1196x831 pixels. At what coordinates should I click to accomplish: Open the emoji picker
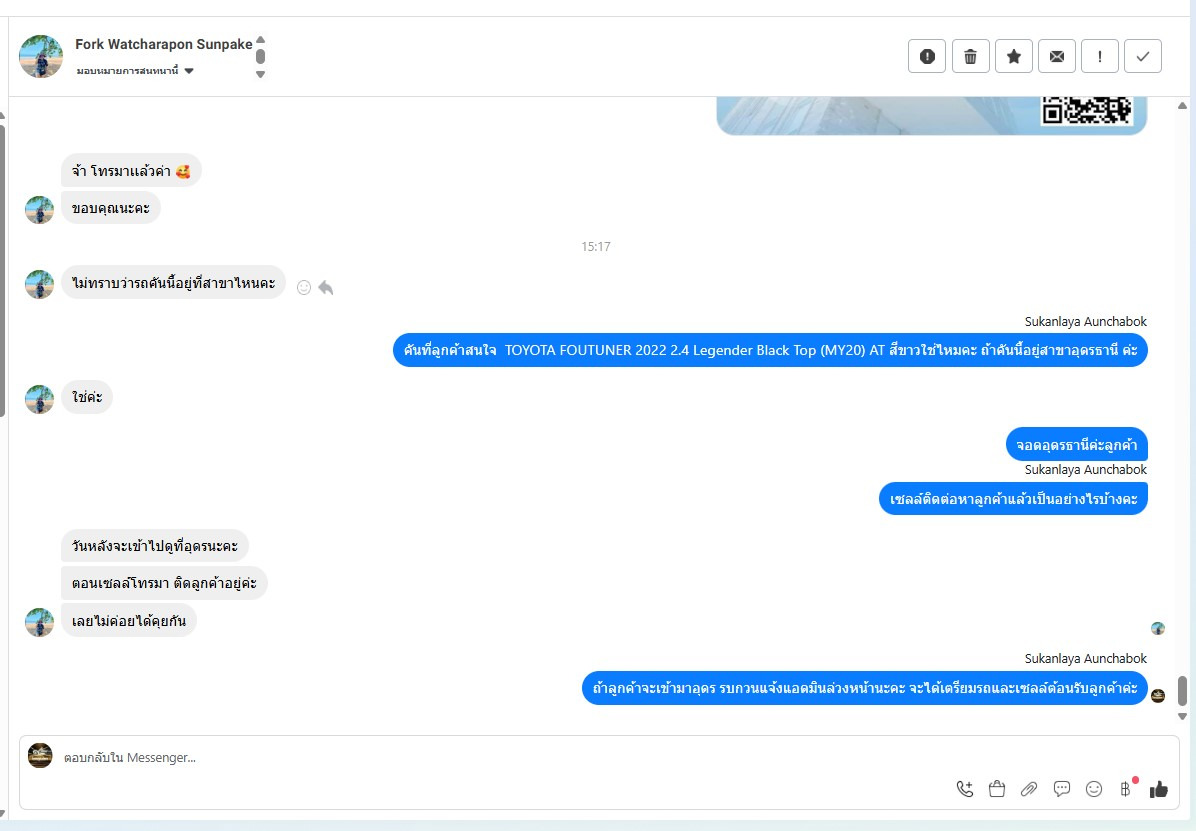click(1094, 789)
